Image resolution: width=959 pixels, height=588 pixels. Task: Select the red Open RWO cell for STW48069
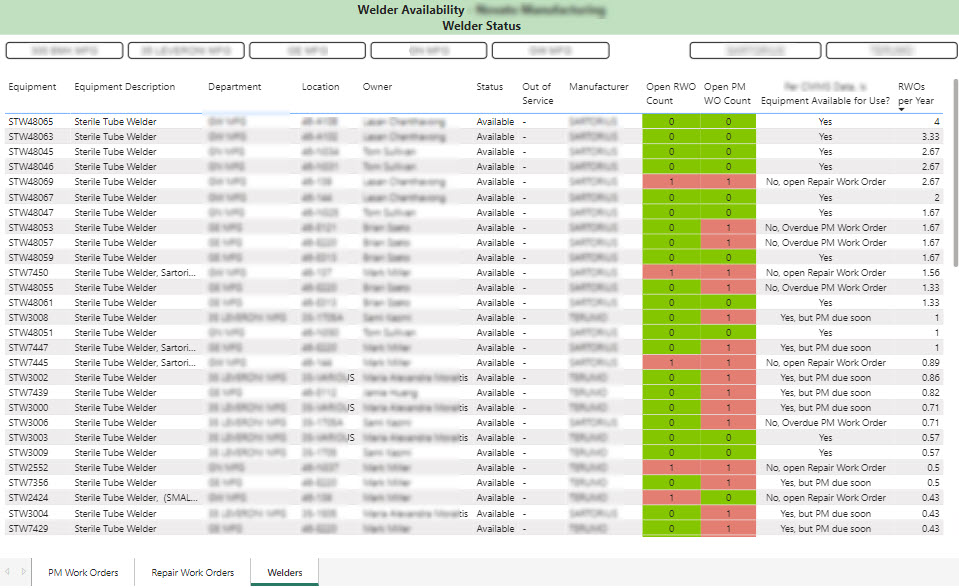point(671,182)
